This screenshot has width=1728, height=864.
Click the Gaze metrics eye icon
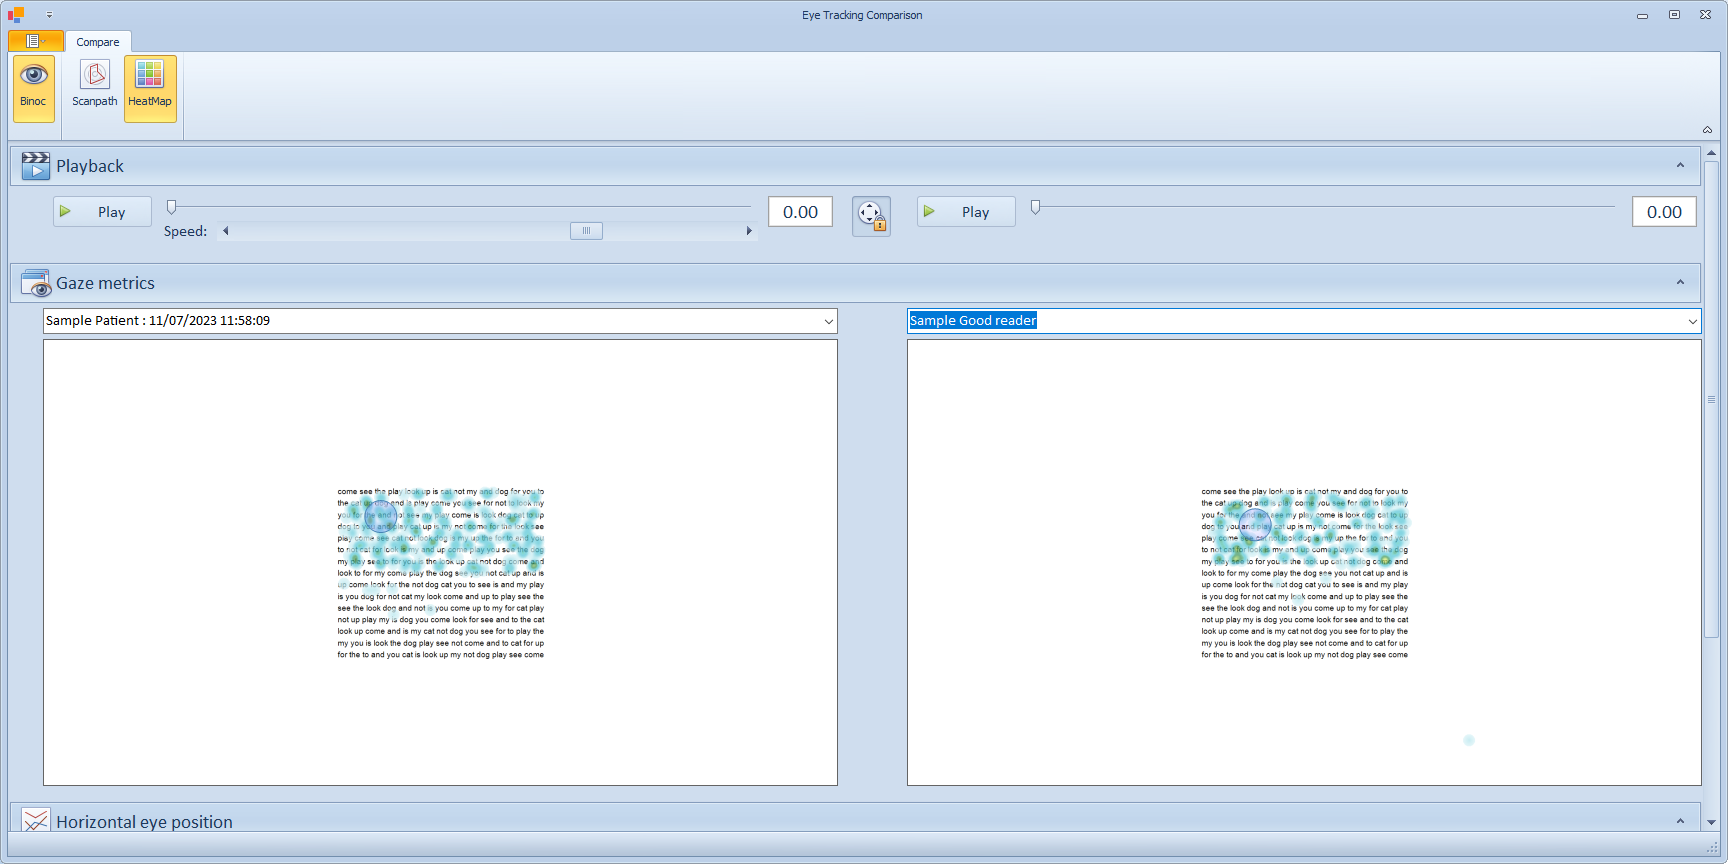(35, 284)
